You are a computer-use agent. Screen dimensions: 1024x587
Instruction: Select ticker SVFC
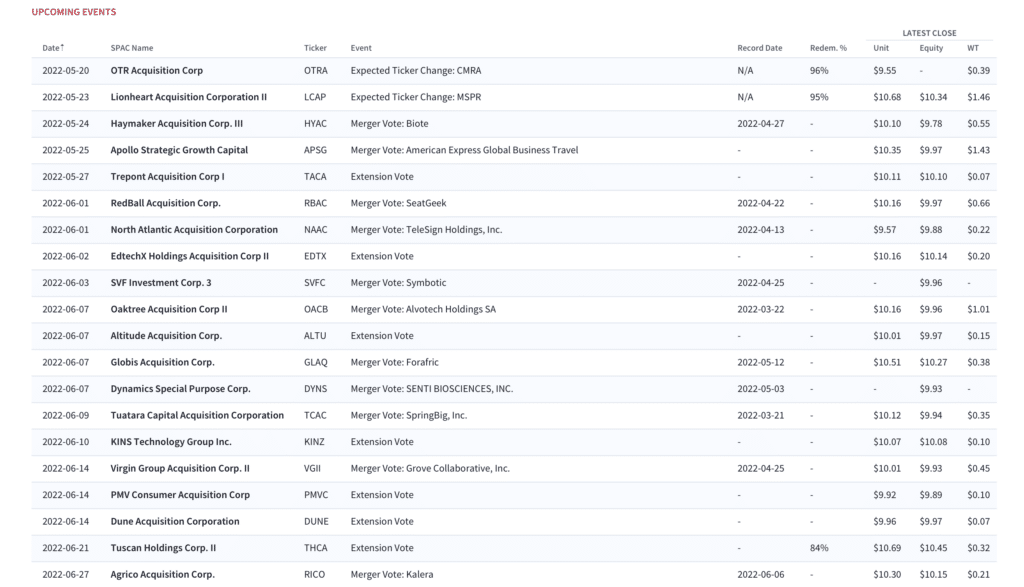[314, 283]
